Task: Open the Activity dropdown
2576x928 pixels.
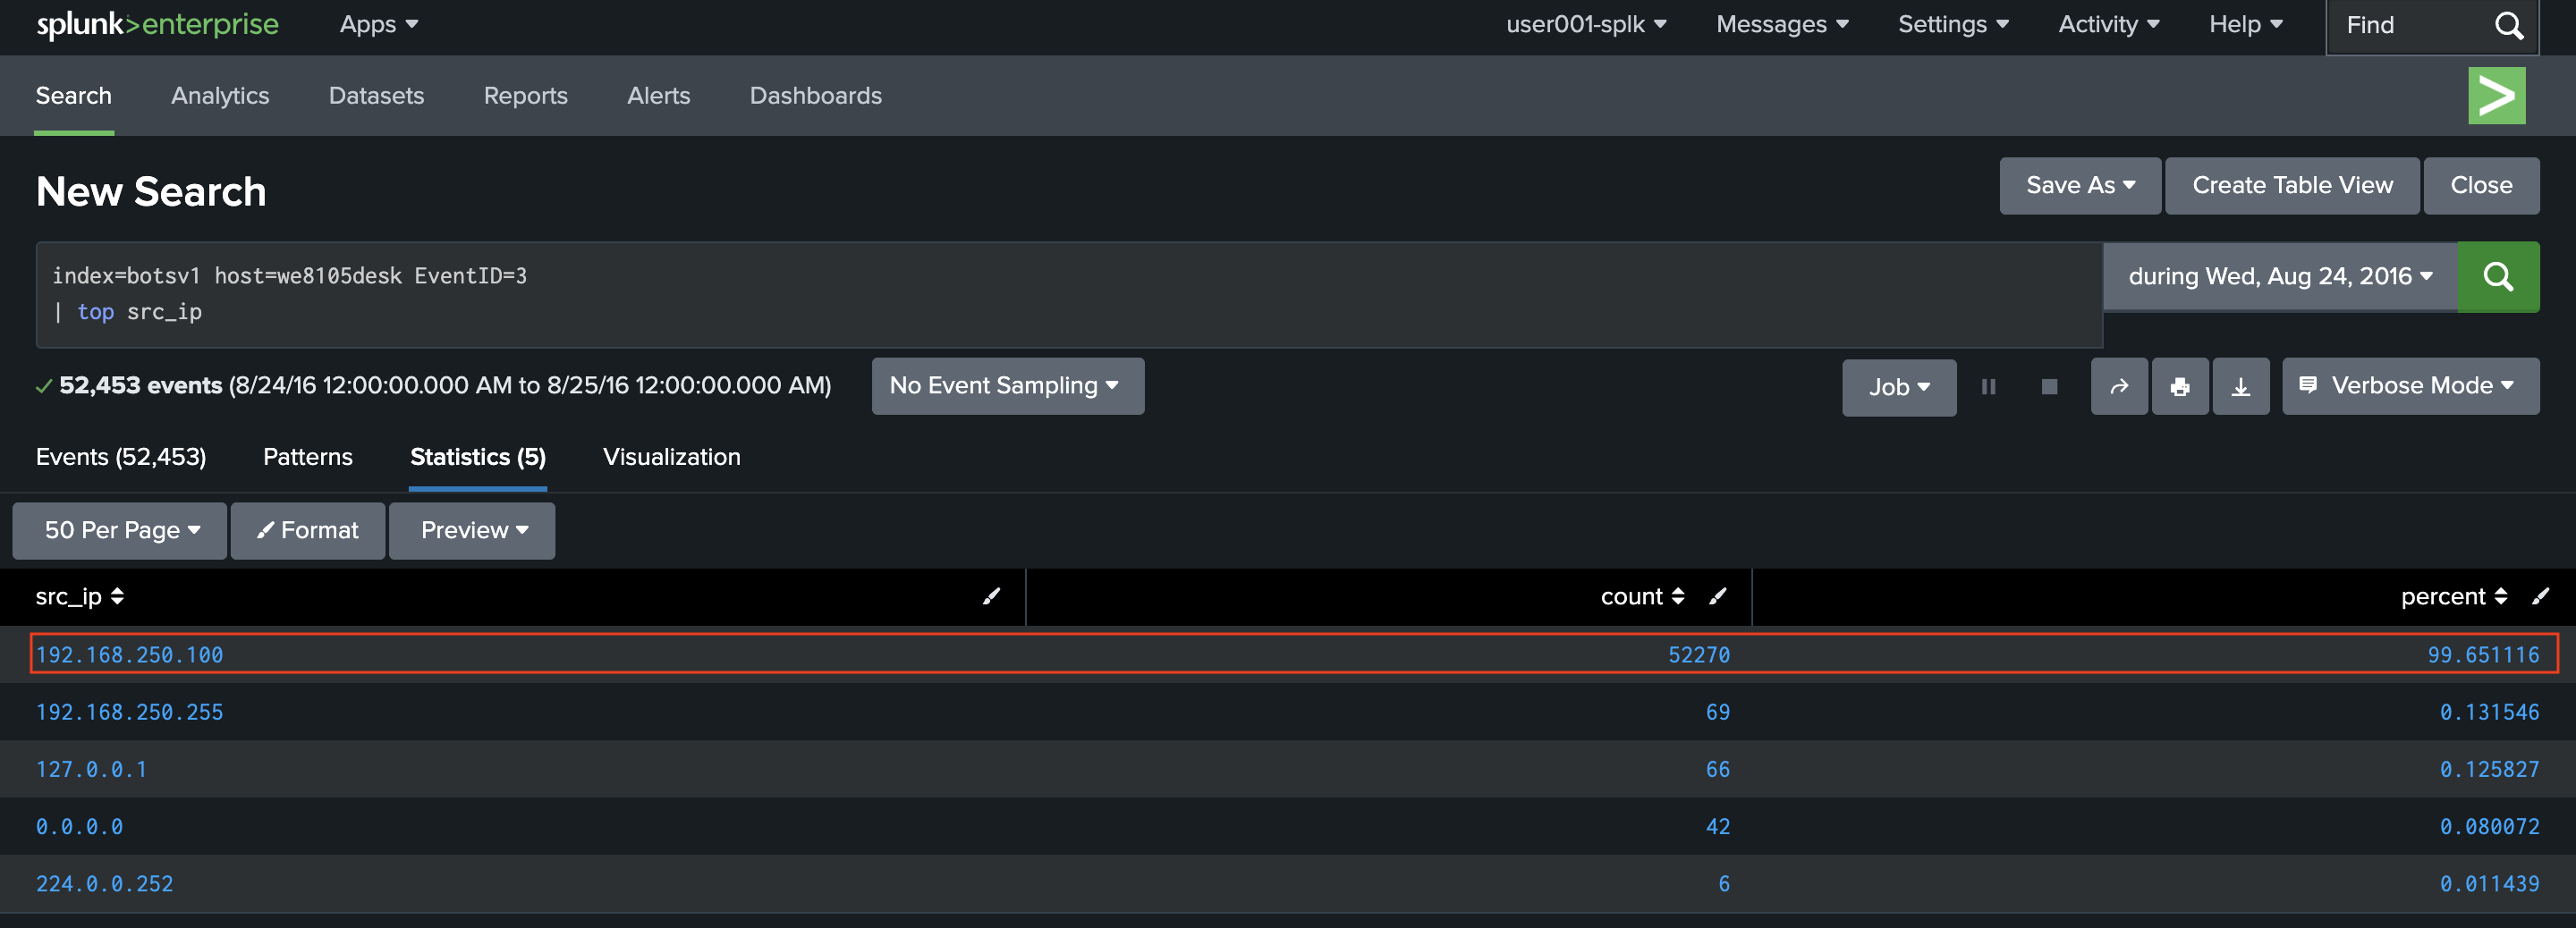Action: 2108,24
